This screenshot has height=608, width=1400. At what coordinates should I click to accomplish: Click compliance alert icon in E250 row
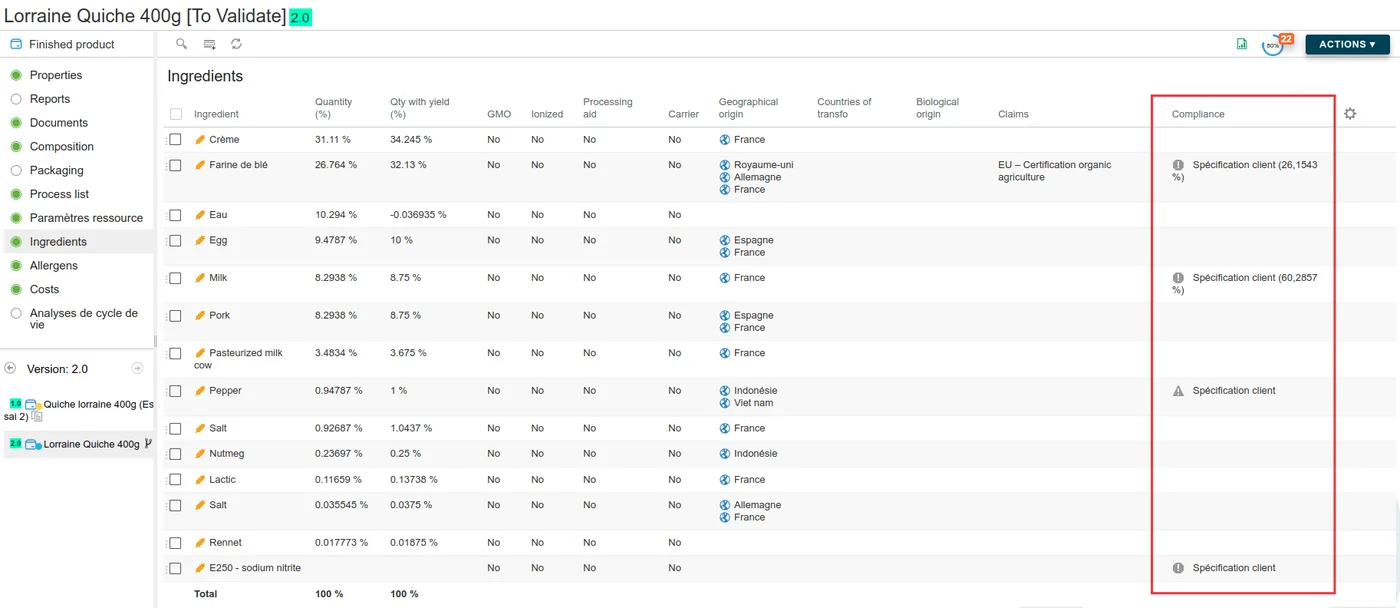click(x=1178, y=568)
